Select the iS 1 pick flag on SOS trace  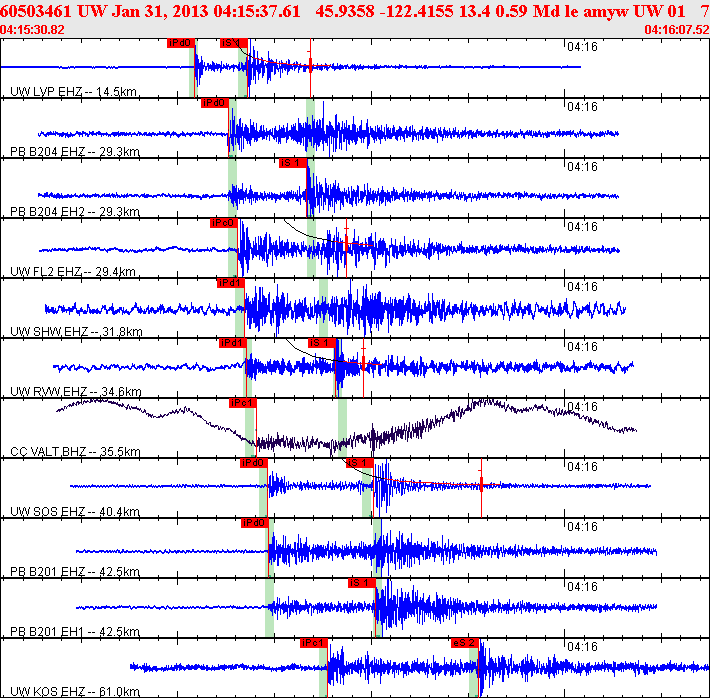pyautogui.click(x=360, y=463)
